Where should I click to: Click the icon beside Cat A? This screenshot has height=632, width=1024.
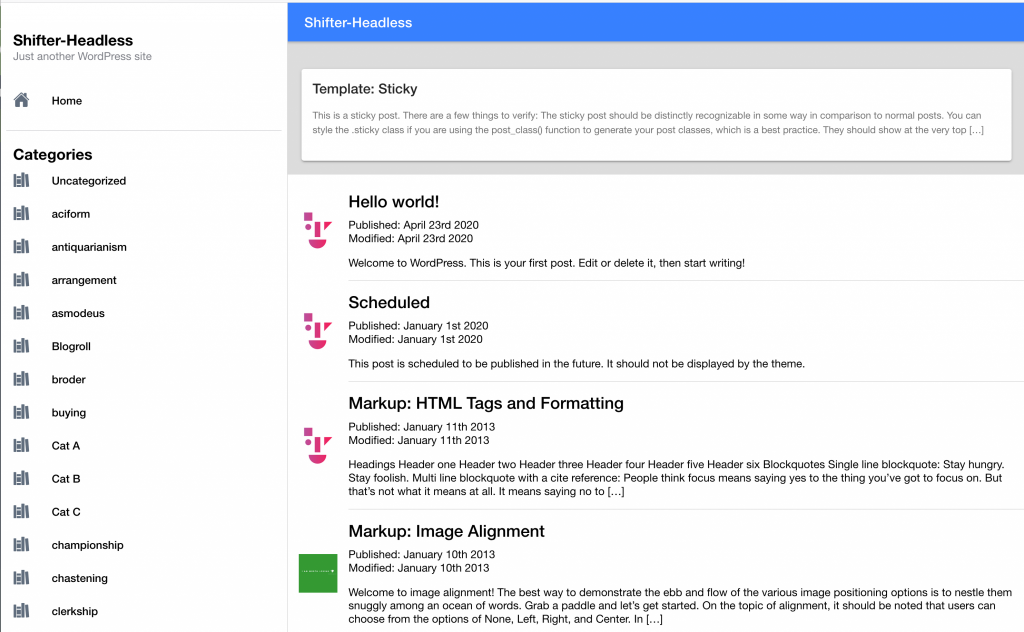22,445
